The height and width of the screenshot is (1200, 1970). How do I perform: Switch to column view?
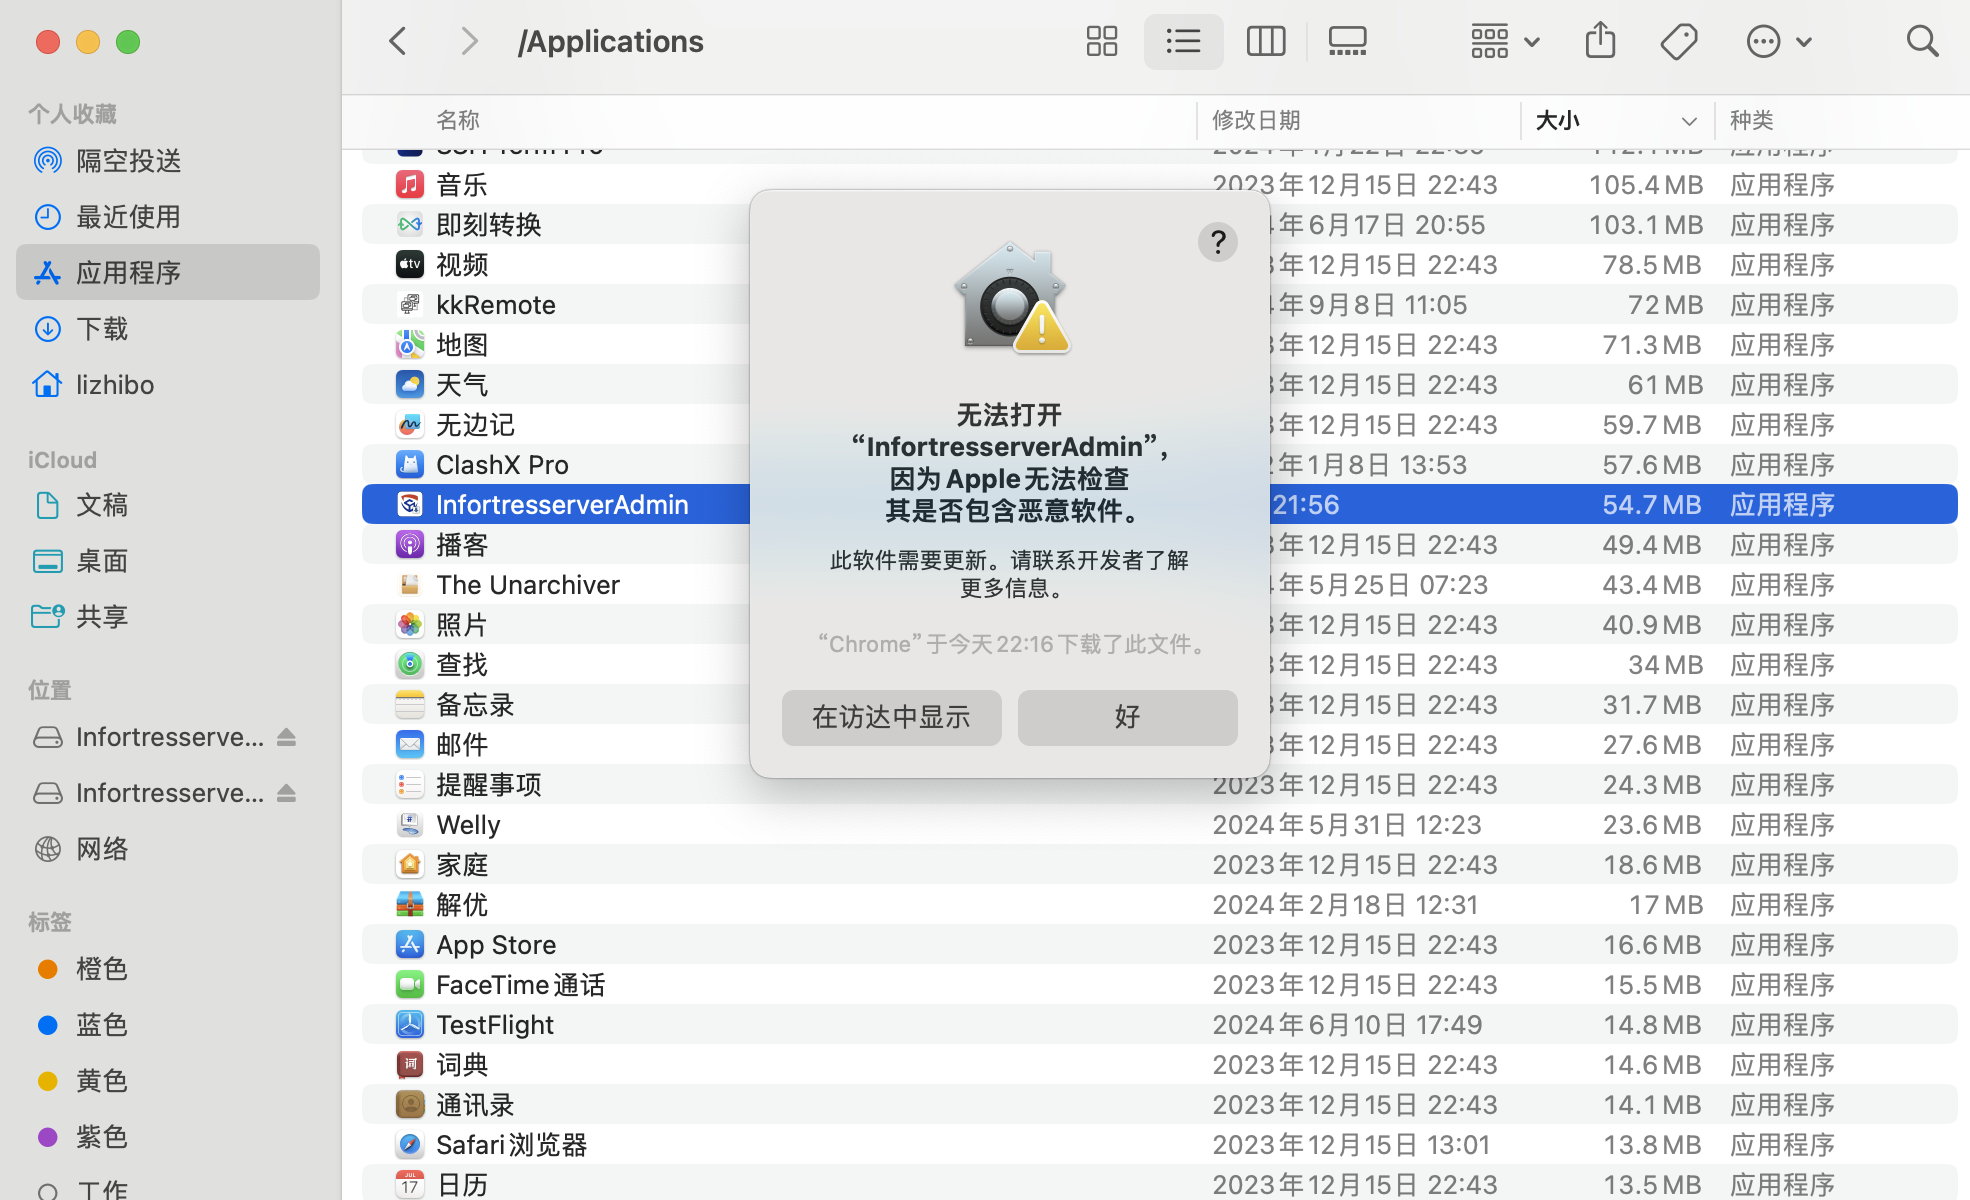click(x=1265, y=41)
